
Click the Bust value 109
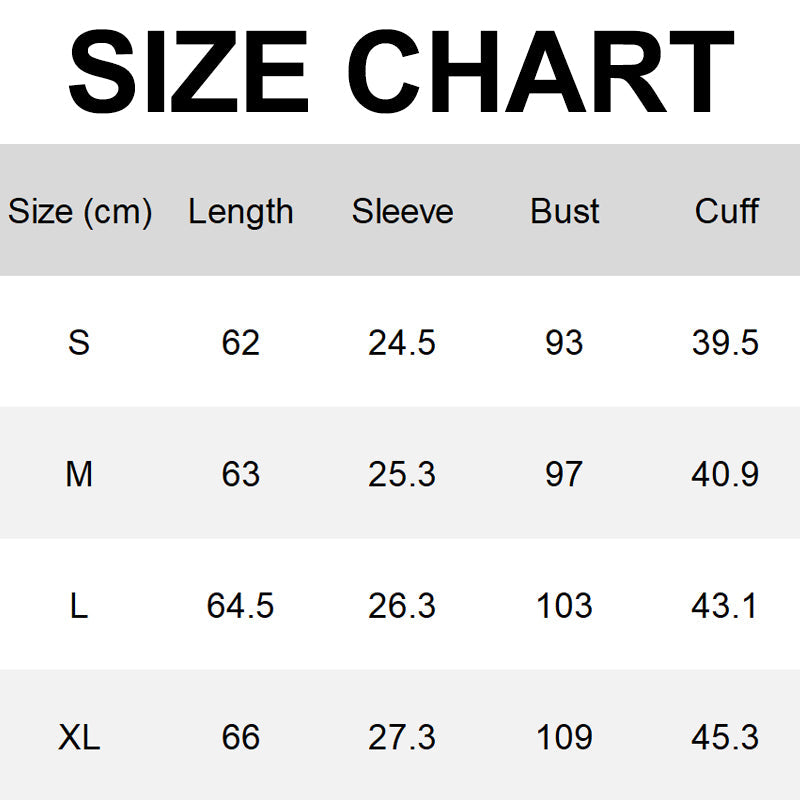(564, 738)
